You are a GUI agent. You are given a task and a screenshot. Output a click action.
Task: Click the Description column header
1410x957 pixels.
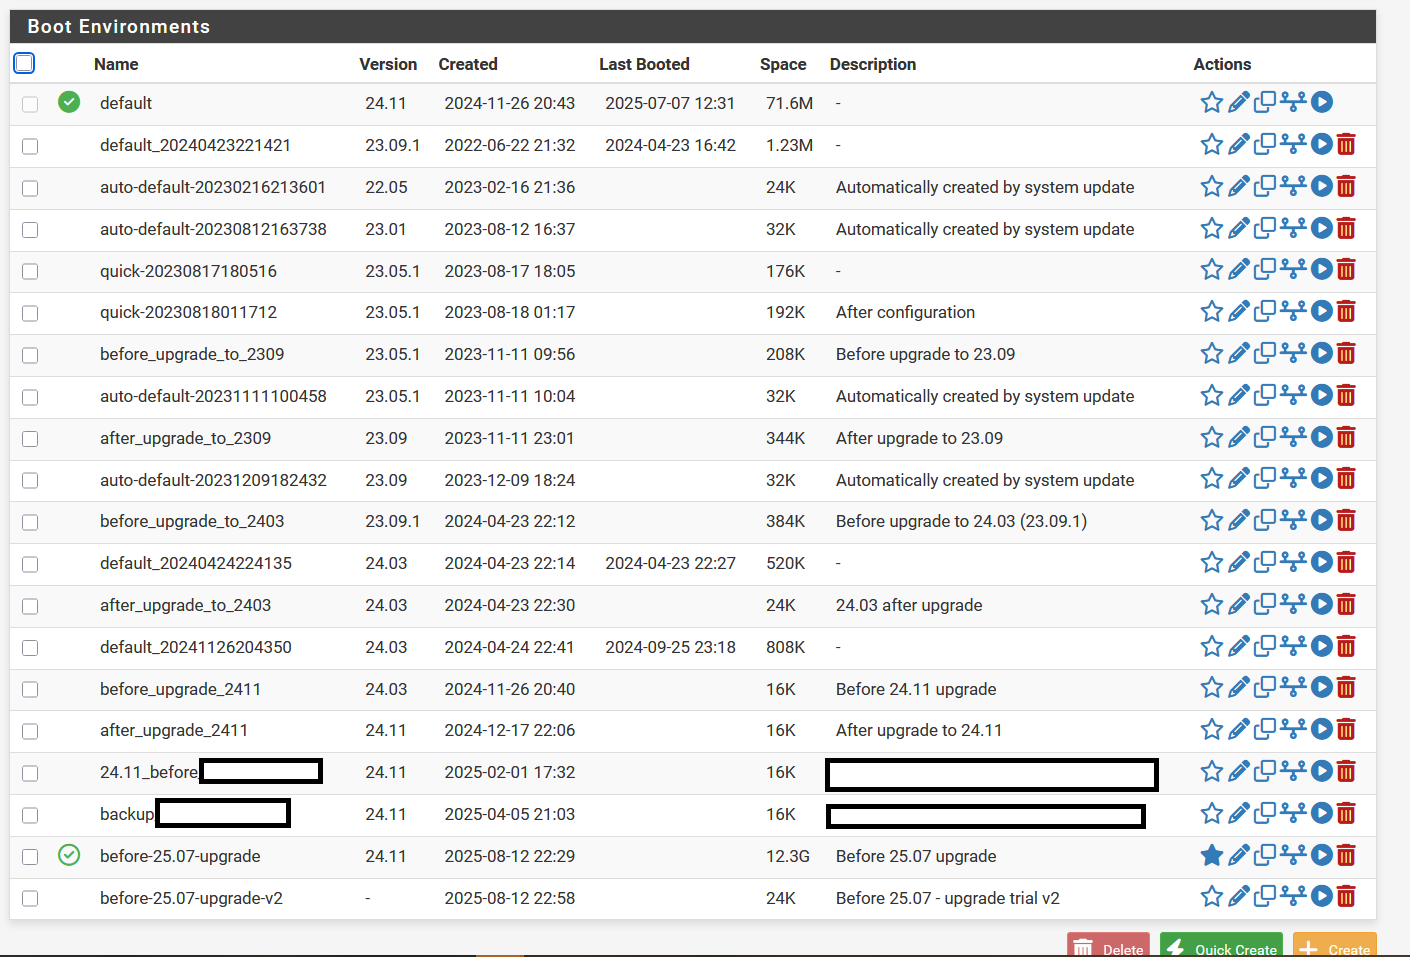pyautogui.click(x=873, y=64)
